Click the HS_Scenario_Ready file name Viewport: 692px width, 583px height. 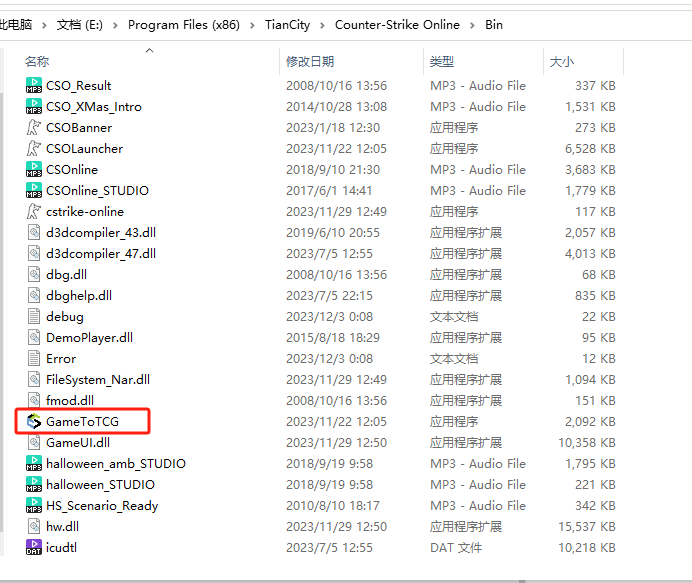point(102,505)
